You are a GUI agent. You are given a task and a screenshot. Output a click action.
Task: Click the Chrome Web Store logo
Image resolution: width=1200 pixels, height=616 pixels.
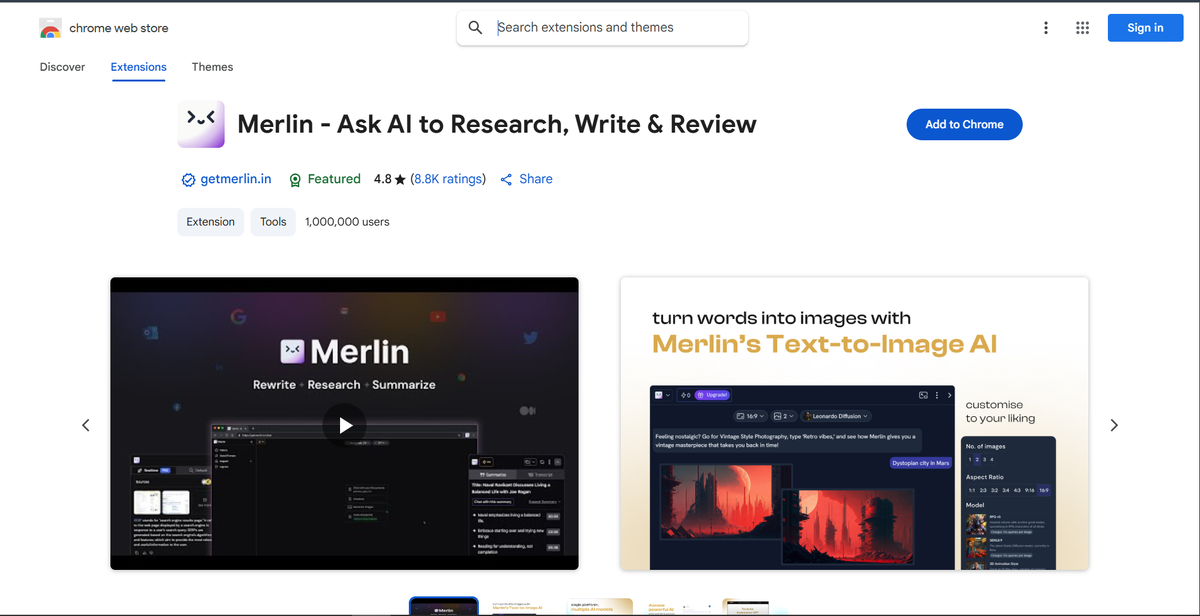point(50,28)
